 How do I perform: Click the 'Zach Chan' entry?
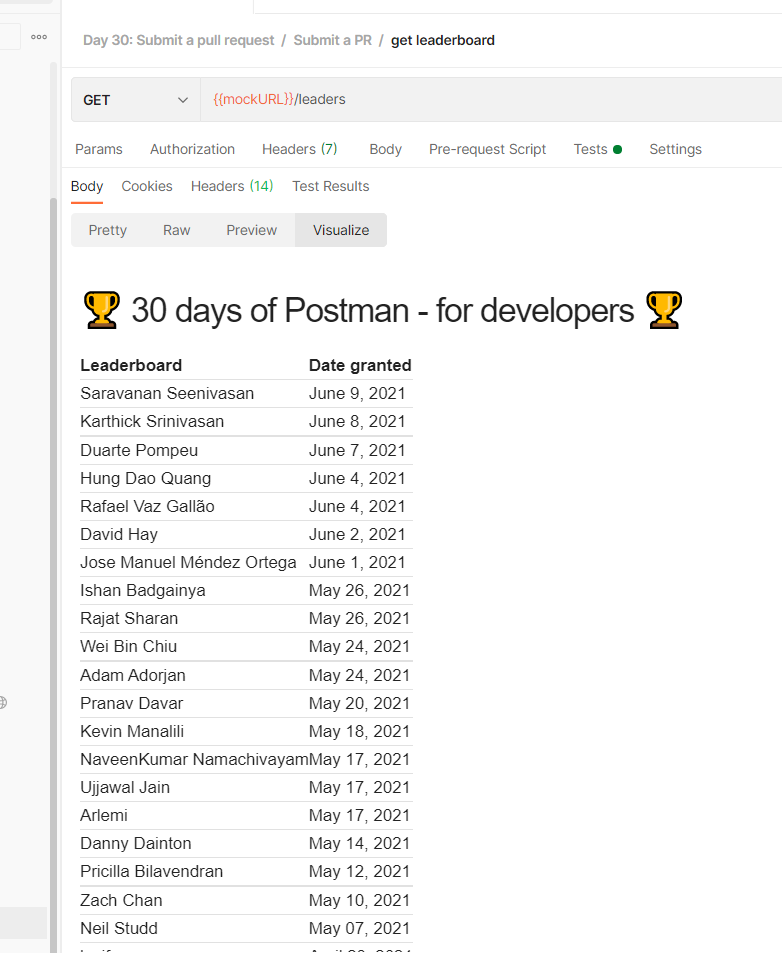pyautogui.click(x=122, y=901)
